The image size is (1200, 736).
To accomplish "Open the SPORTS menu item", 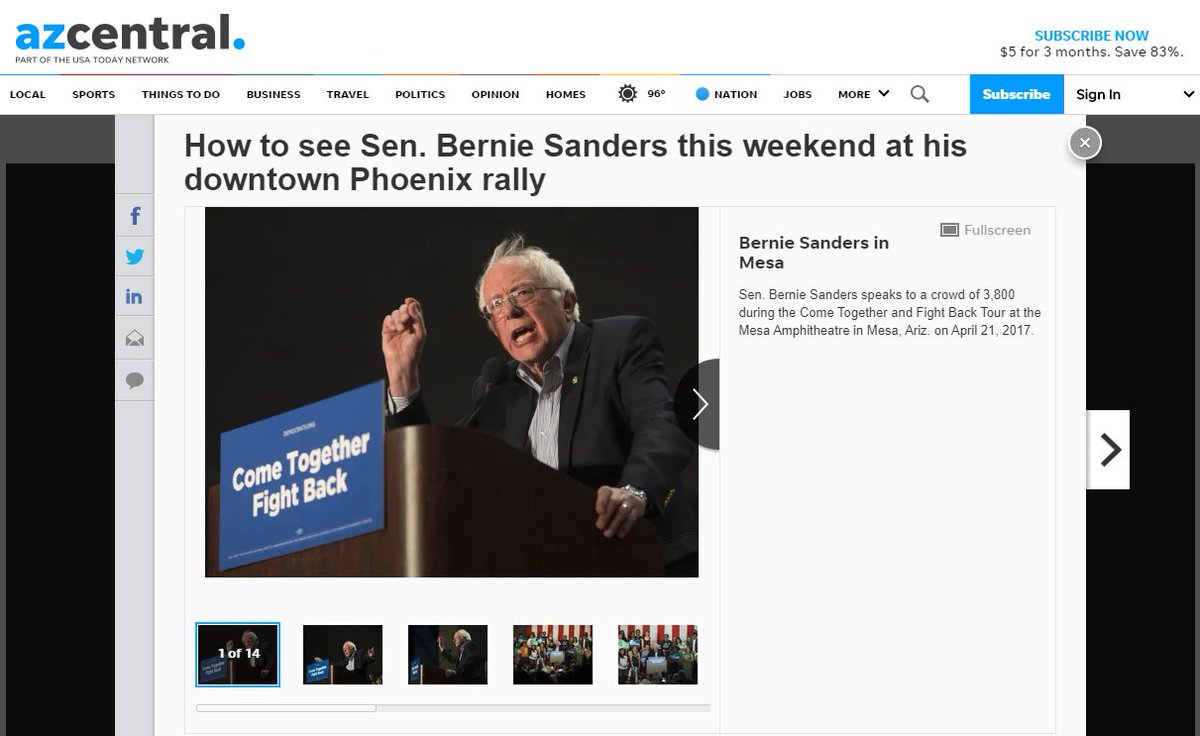I will 93,94.
